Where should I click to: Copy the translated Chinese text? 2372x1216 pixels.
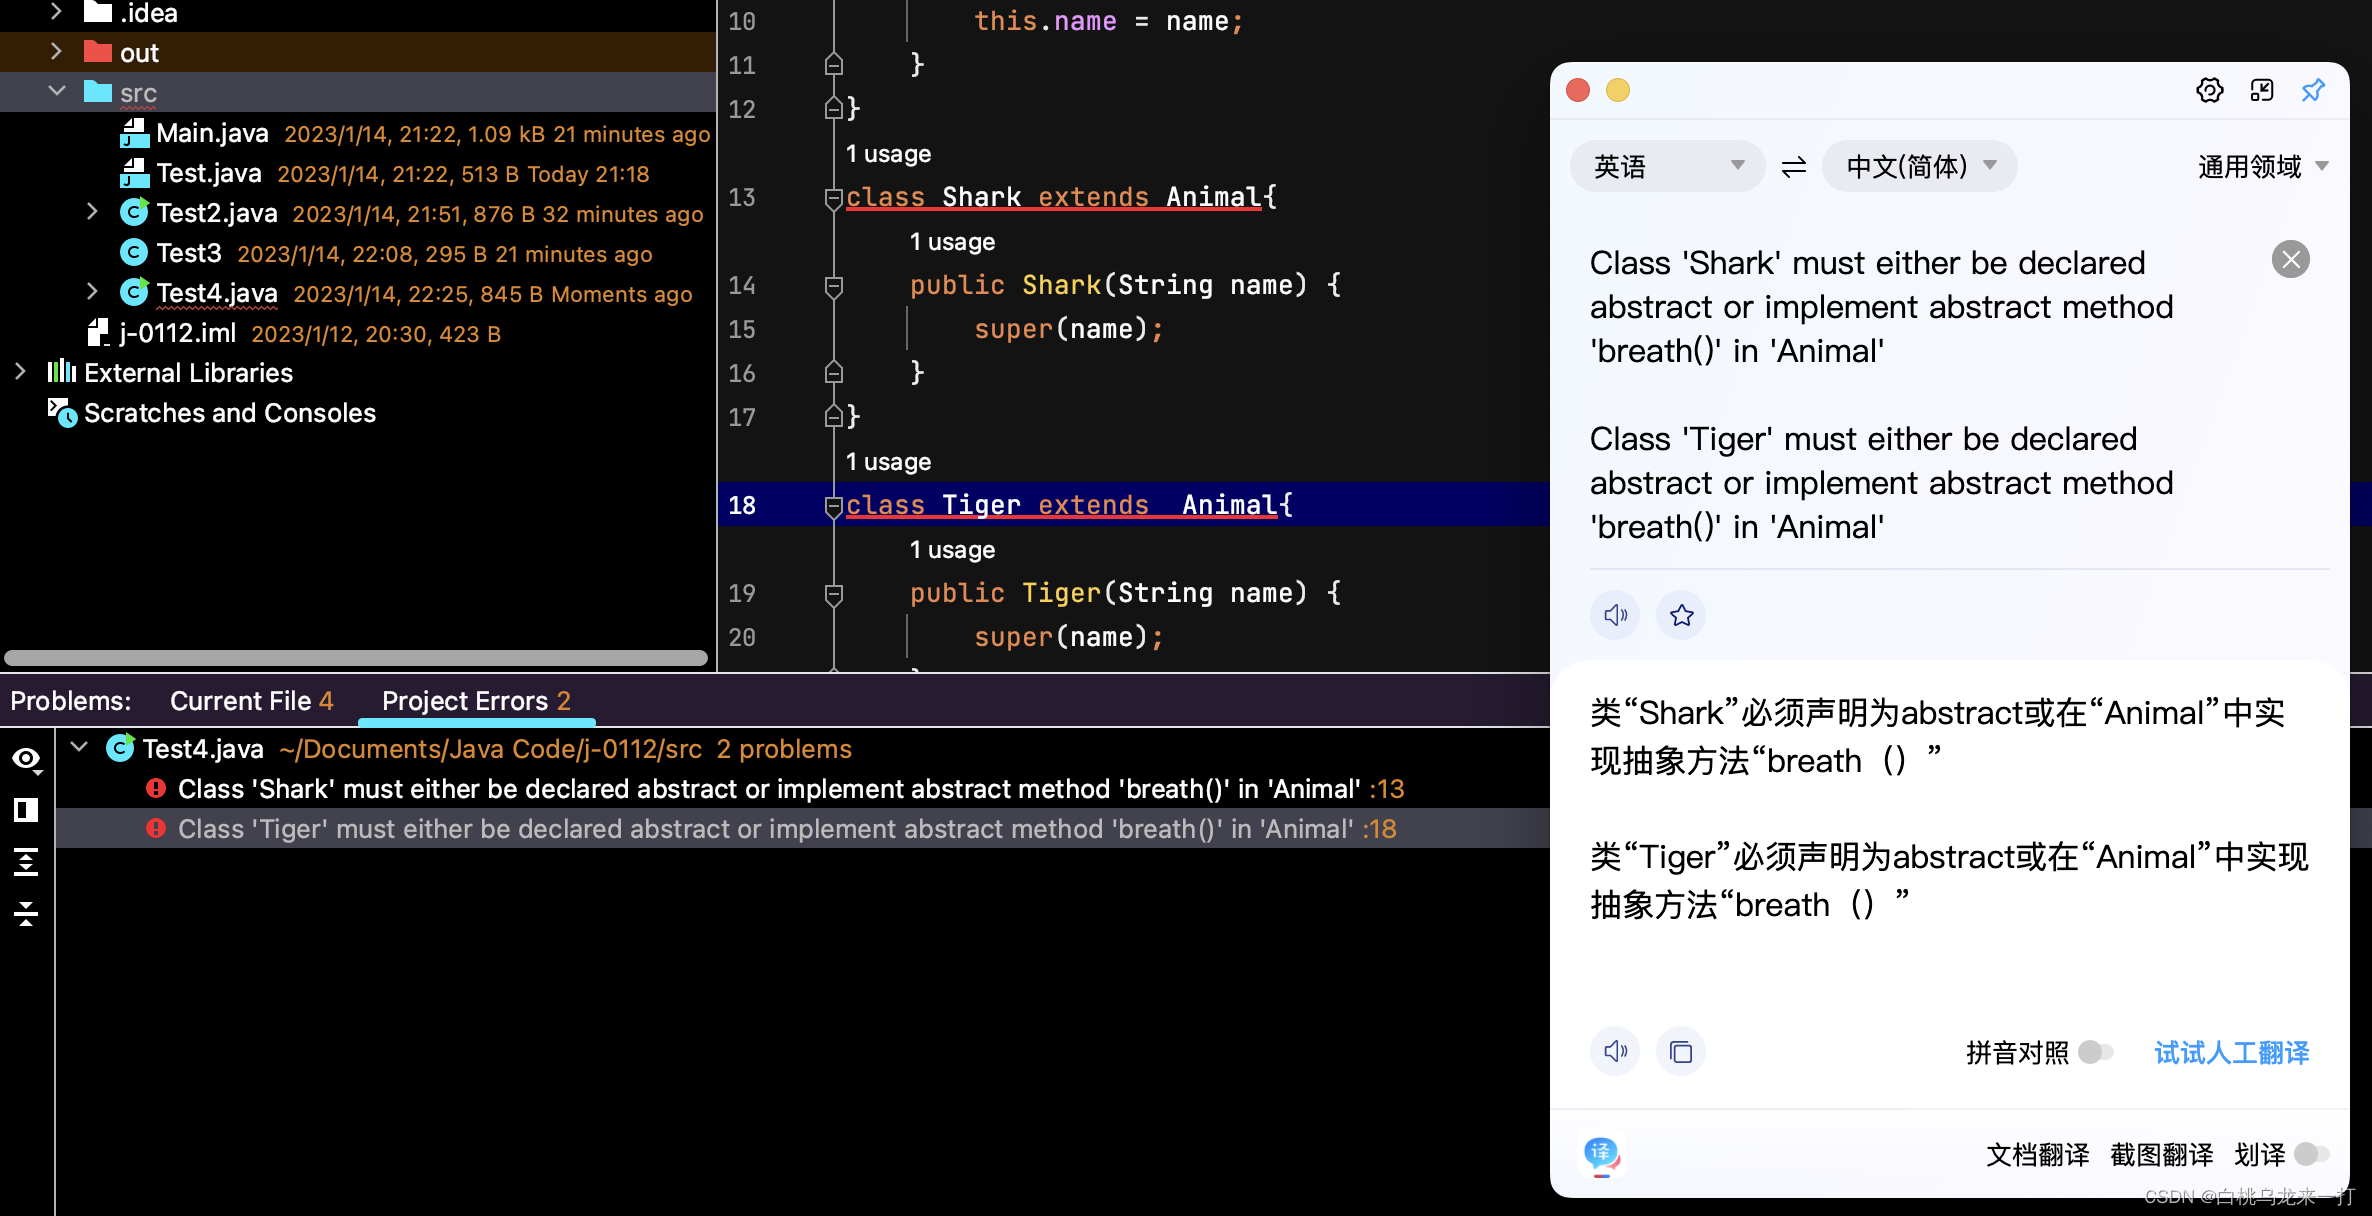[1681, 1051]
